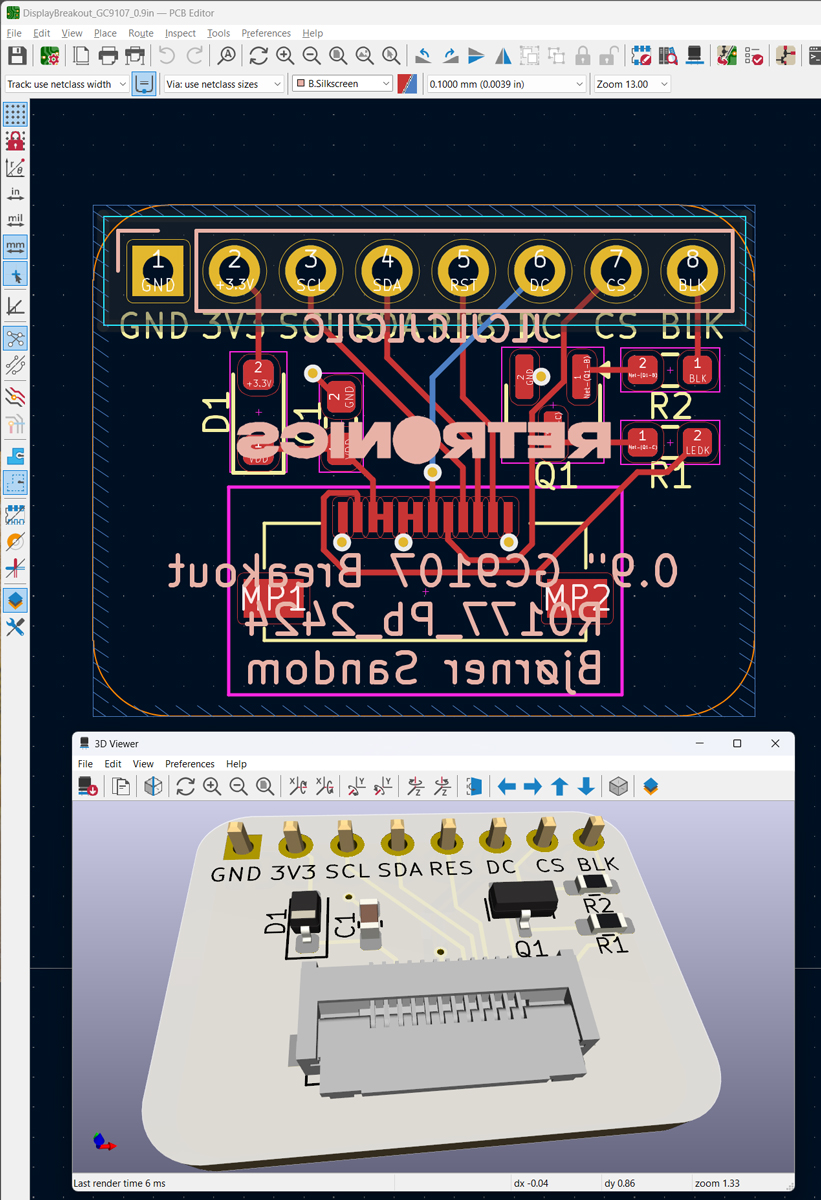
Task: Open the Plot icon in the top toolbar
Action: coord(134,56)
